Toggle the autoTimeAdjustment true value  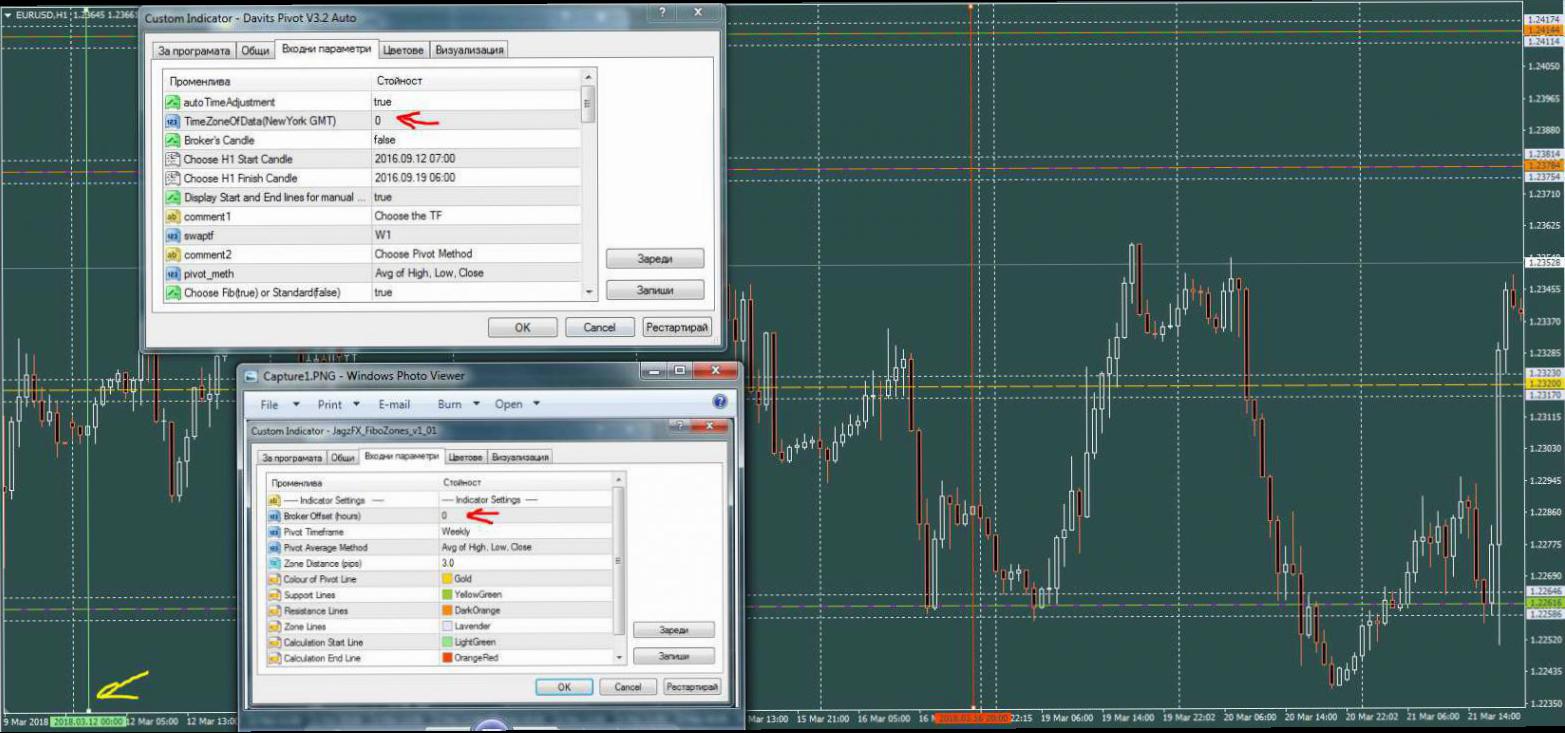point(383,102)
